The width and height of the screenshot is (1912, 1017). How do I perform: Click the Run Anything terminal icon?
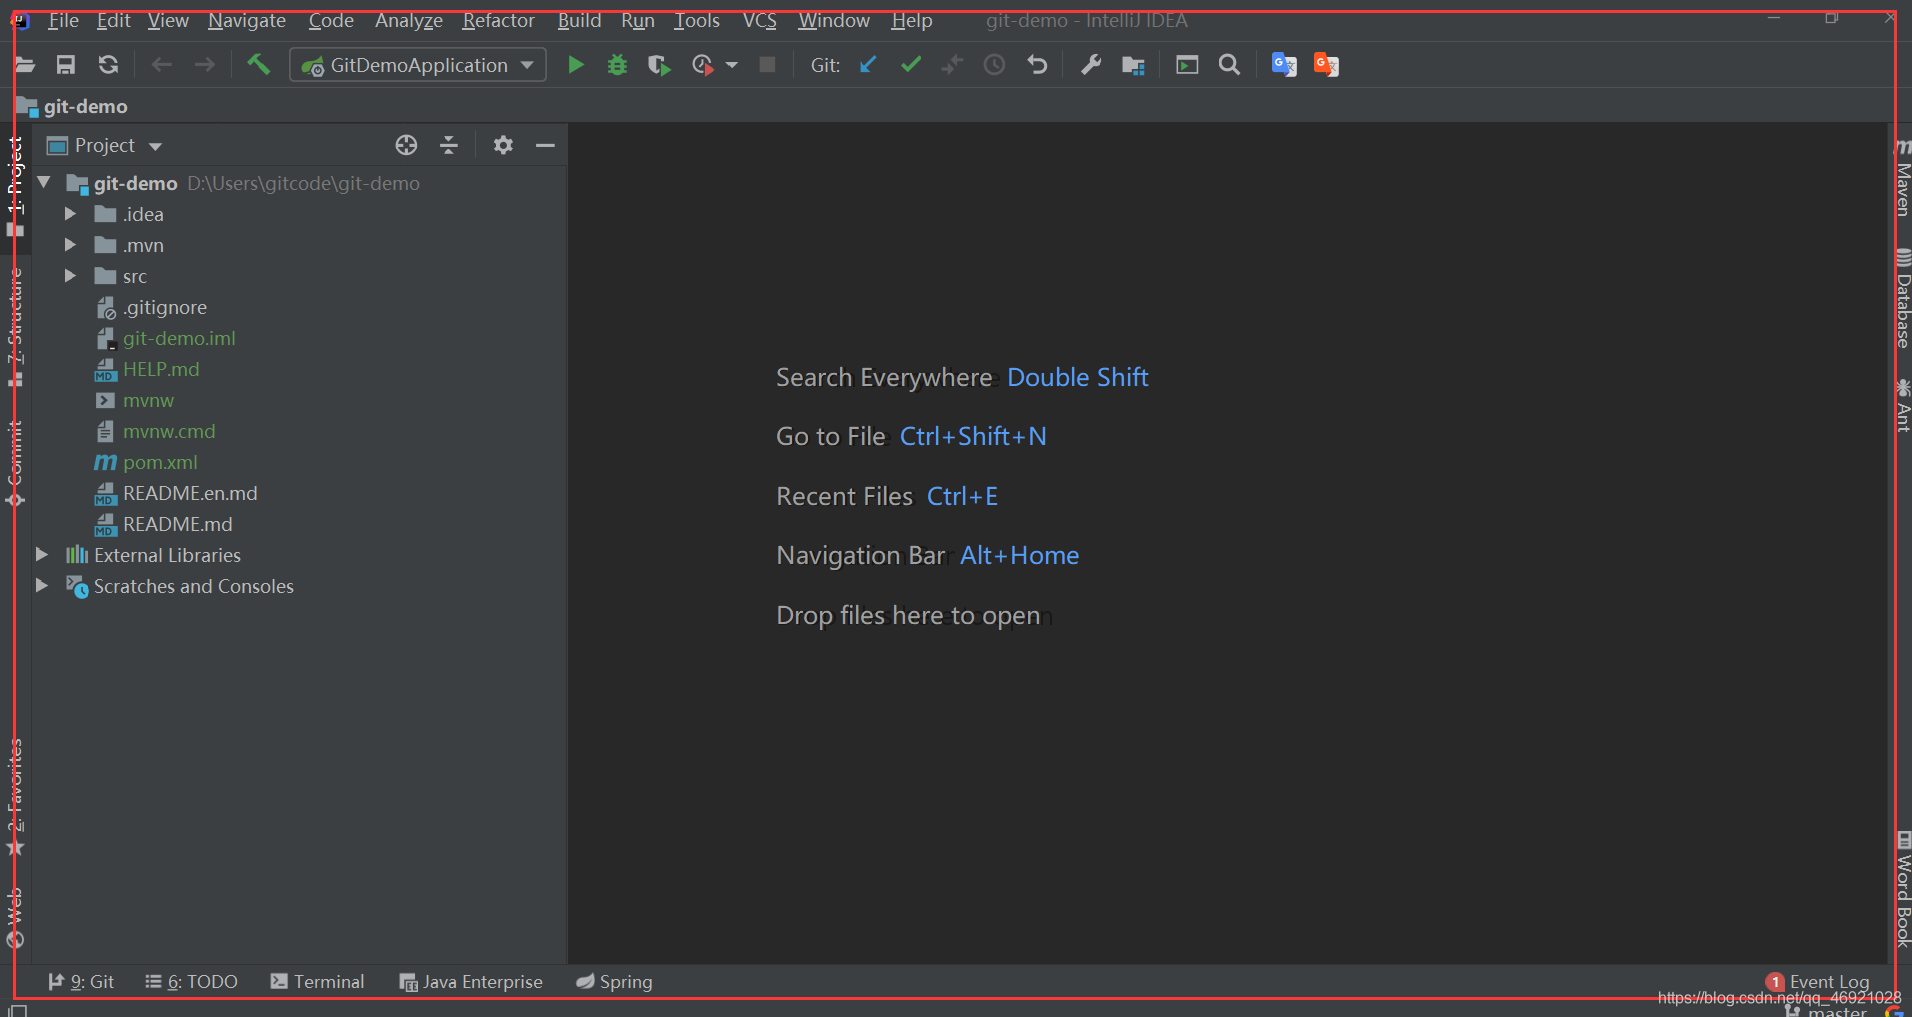point(1187,65)
